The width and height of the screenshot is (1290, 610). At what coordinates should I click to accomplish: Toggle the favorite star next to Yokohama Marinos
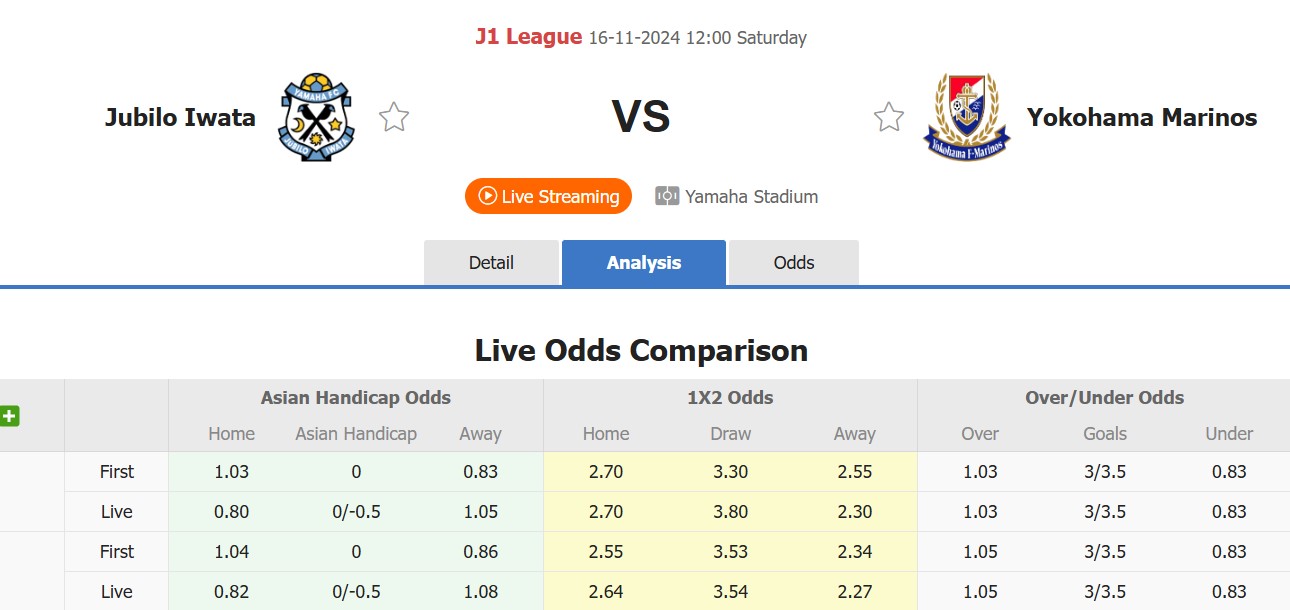pos(888,116)
